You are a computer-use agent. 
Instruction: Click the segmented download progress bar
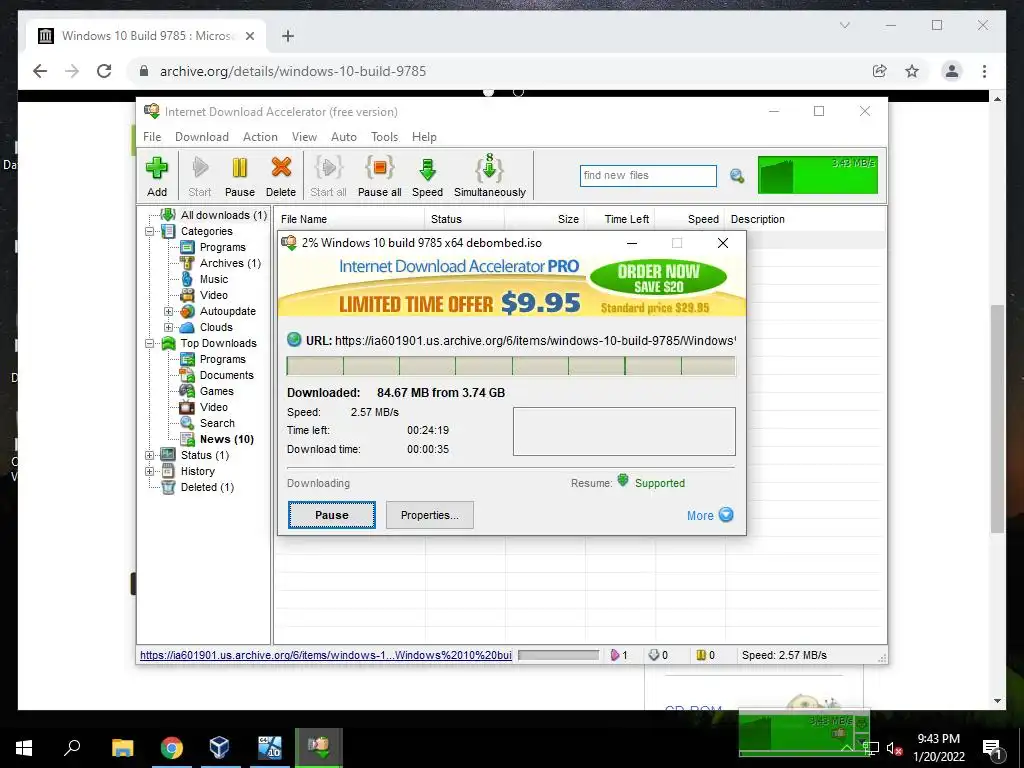[x=511, y=366]
